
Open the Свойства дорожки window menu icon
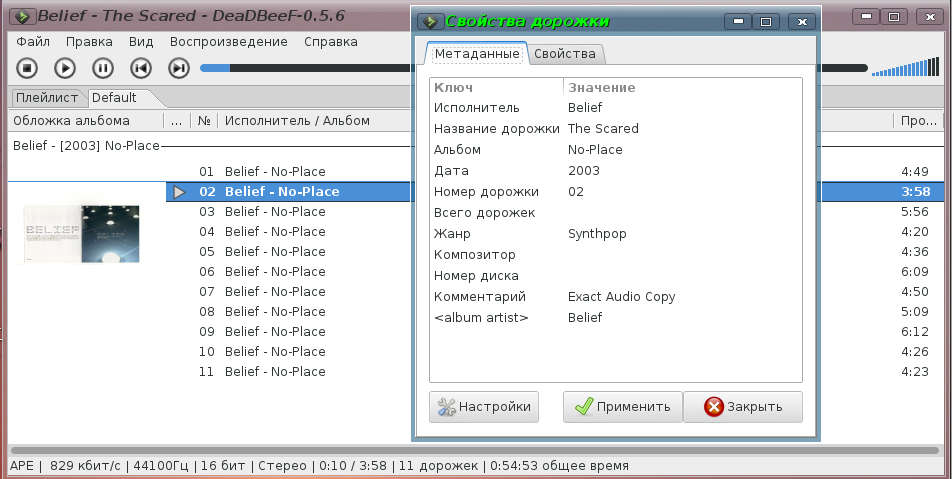point(430,22)
